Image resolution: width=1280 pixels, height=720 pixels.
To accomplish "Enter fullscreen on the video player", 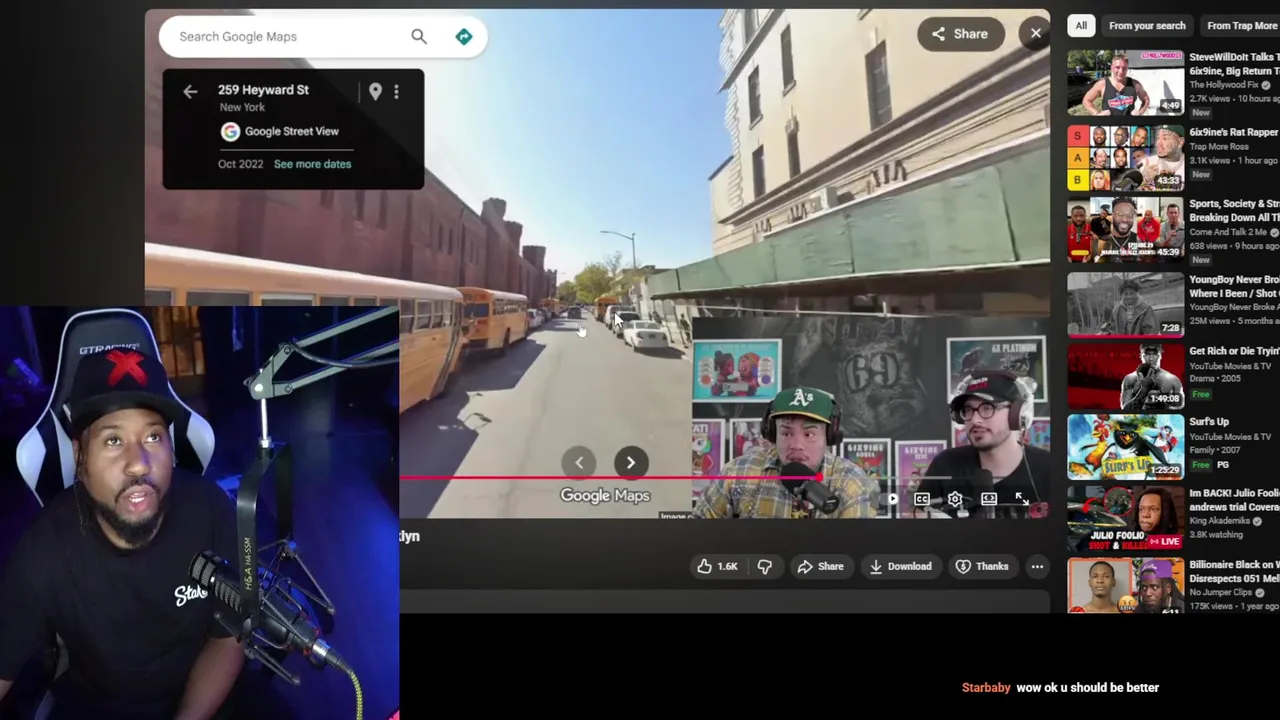I will tap(1022, 499).
